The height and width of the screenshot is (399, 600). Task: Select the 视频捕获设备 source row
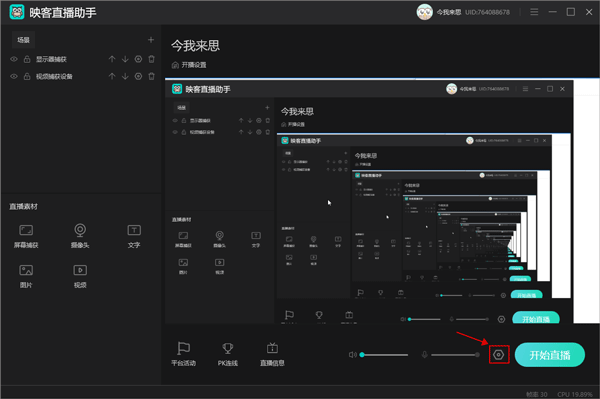click(82, 77)
